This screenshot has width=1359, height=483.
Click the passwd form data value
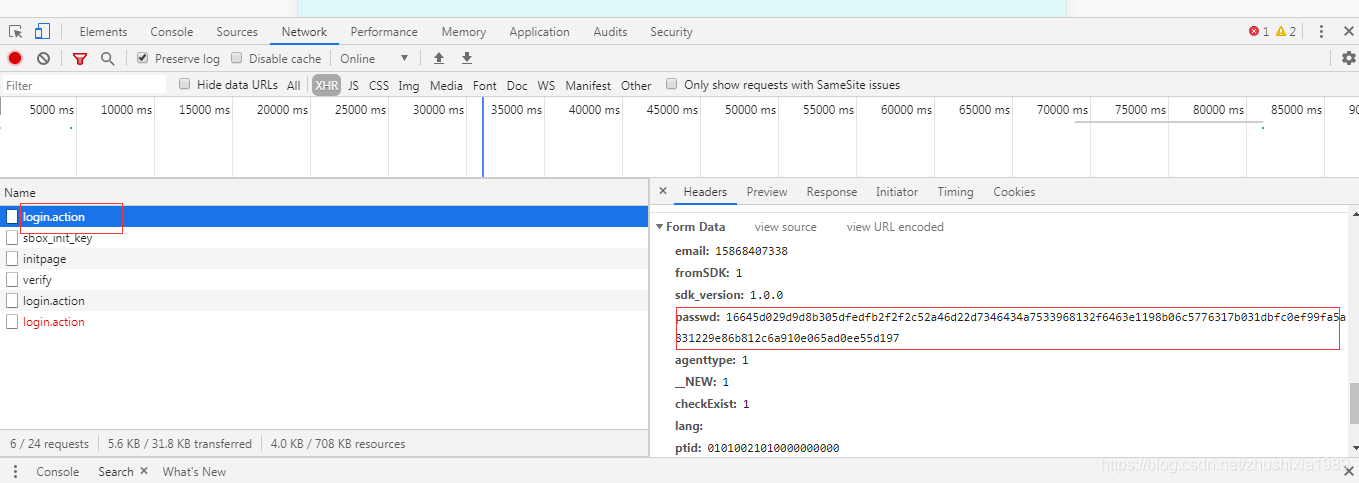point(1011,328)
